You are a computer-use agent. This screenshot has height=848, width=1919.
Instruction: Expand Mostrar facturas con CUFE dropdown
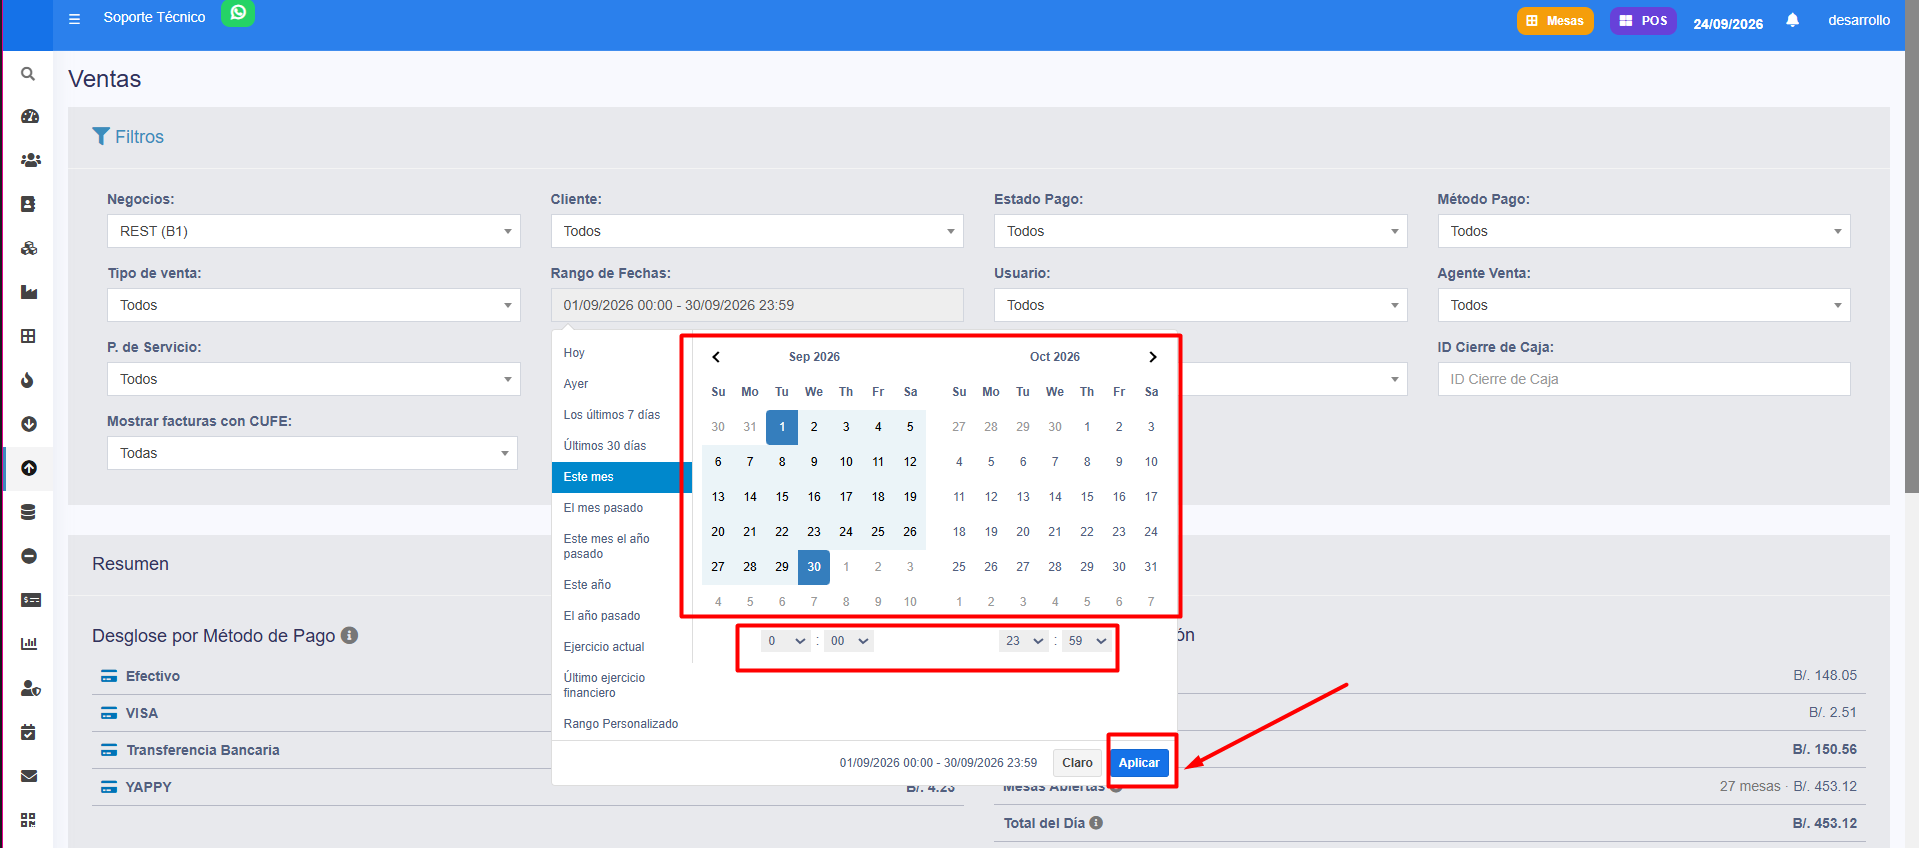pyautogui.click(x=312, y=453)
